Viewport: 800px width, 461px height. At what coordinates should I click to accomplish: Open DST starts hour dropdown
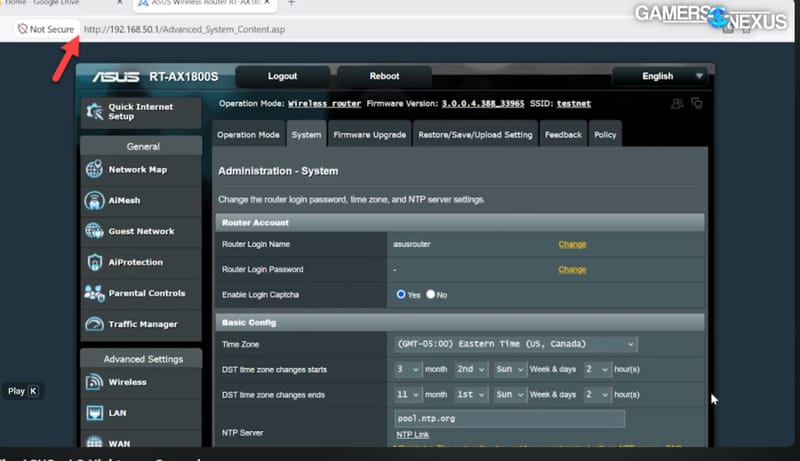pyautogui.click(x=596, y=369)
